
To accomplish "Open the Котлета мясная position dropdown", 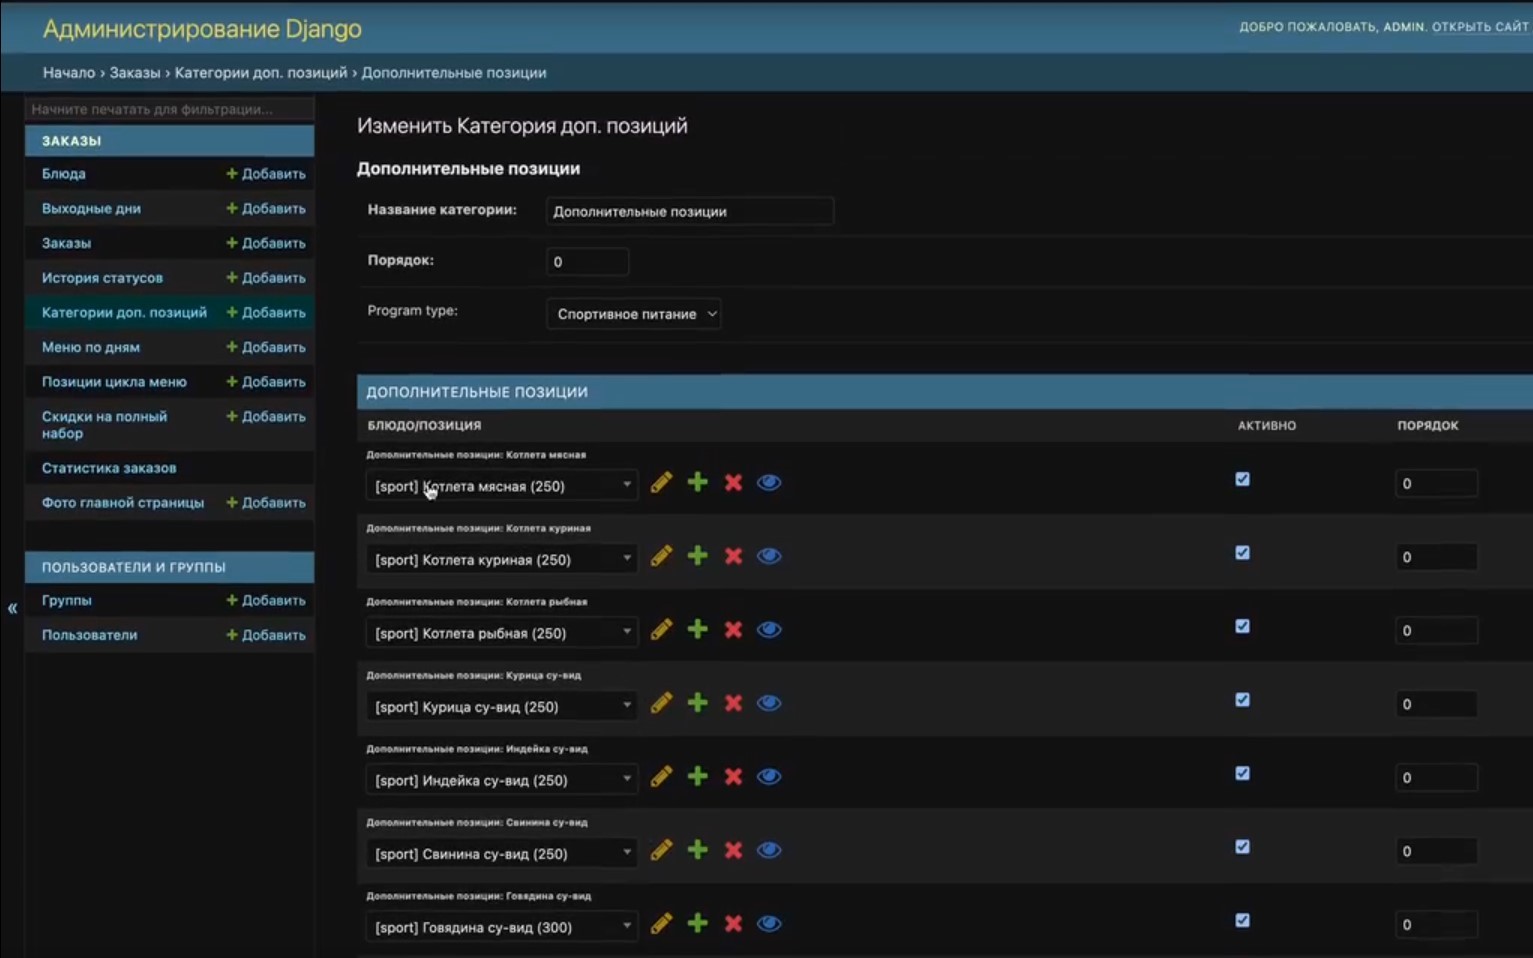I will click(x=502, y=486).
